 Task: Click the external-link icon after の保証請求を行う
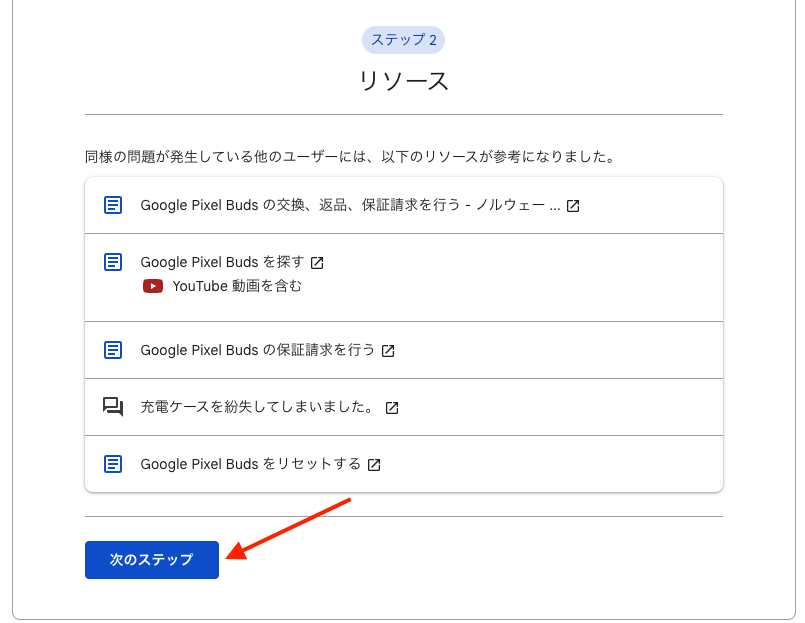tap(388, 351)
